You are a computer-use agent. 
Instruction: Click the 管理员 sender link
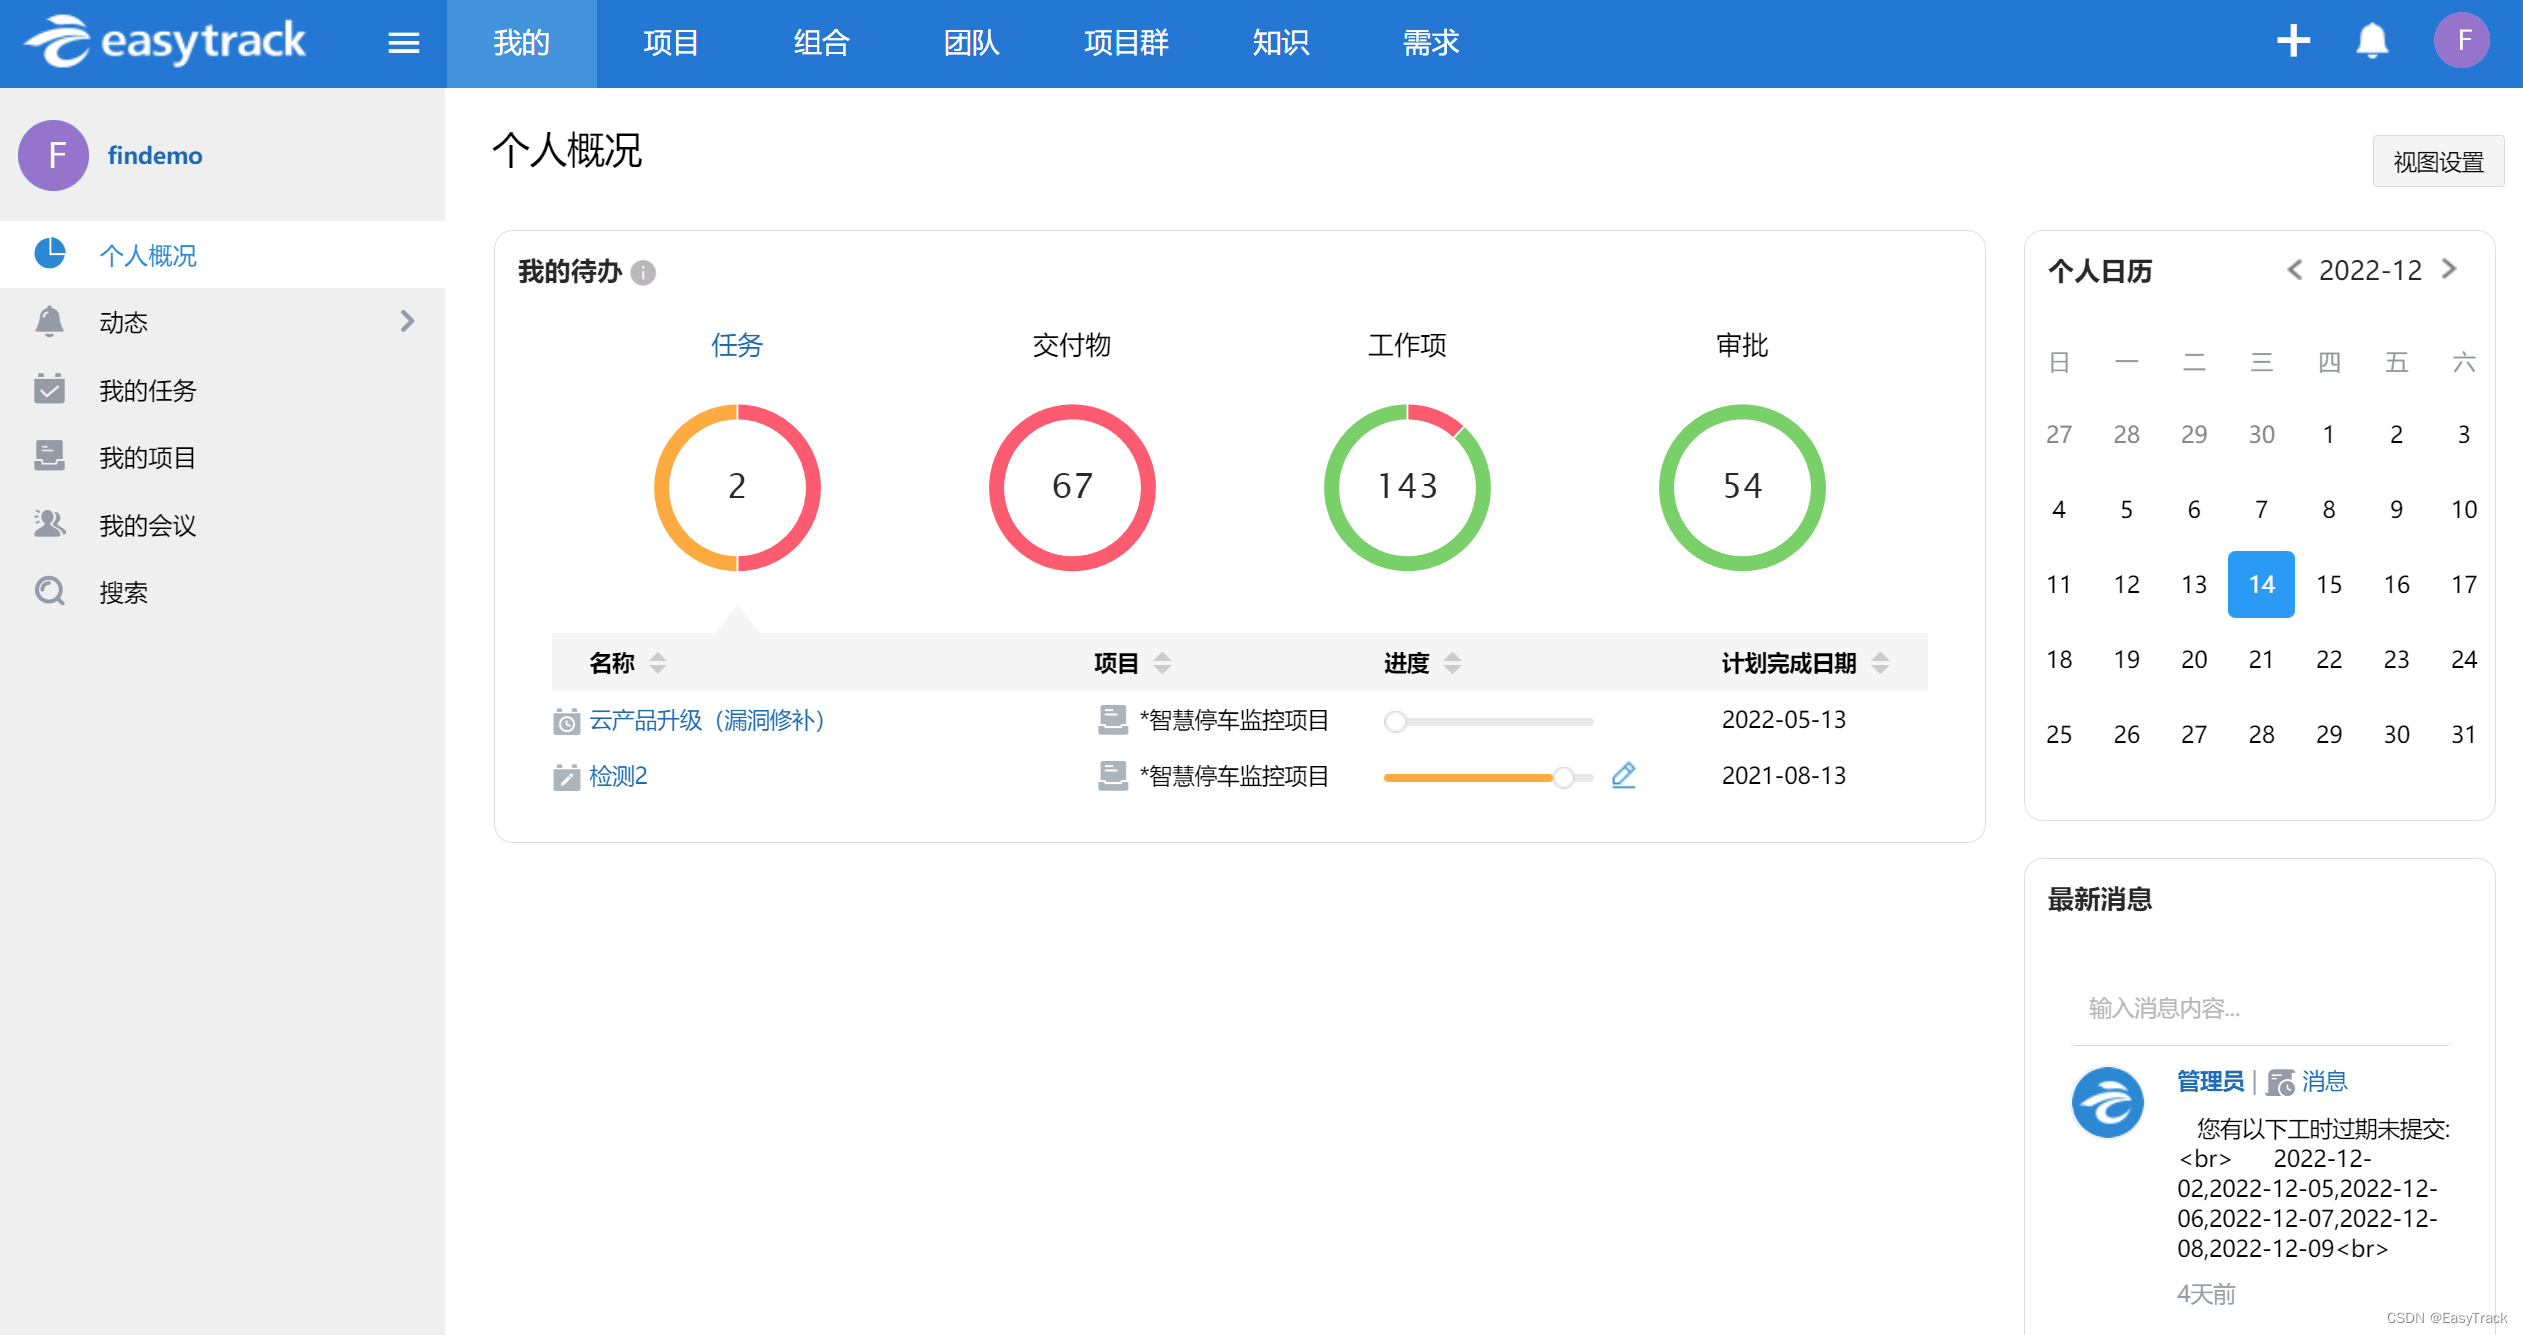pyautogui.click(x=2210, y=1081)
